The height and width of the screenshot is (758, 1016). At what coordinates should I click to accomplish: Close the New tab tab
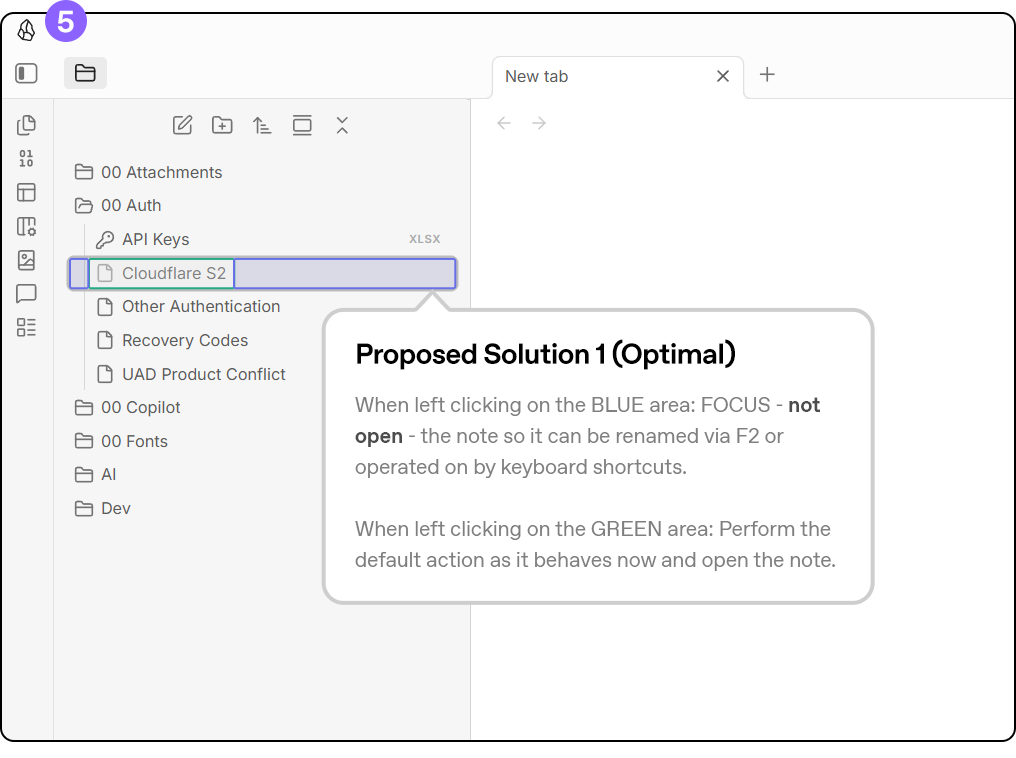click(723, 77)
